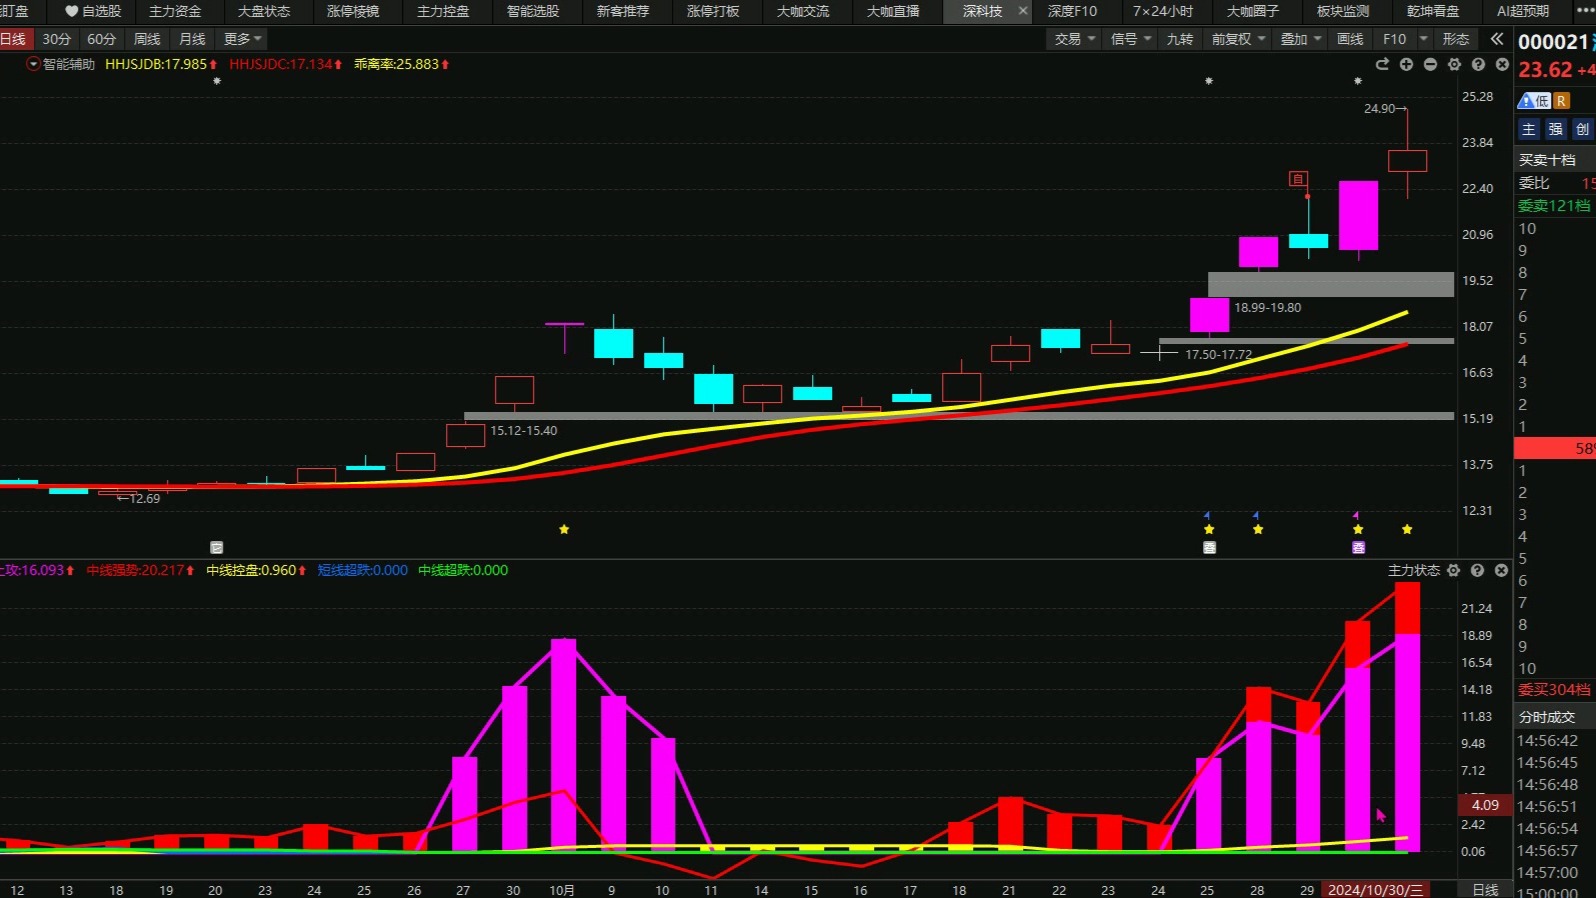Toggle 九转 indicator
This screenshot has width=1596, height=898.
[x=1180, y=39]
